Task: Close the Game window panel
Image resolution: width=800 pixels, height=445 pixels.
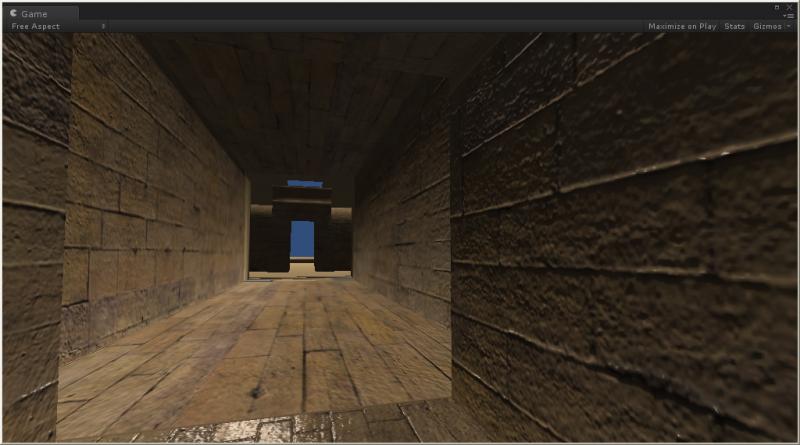Action: 790,8
